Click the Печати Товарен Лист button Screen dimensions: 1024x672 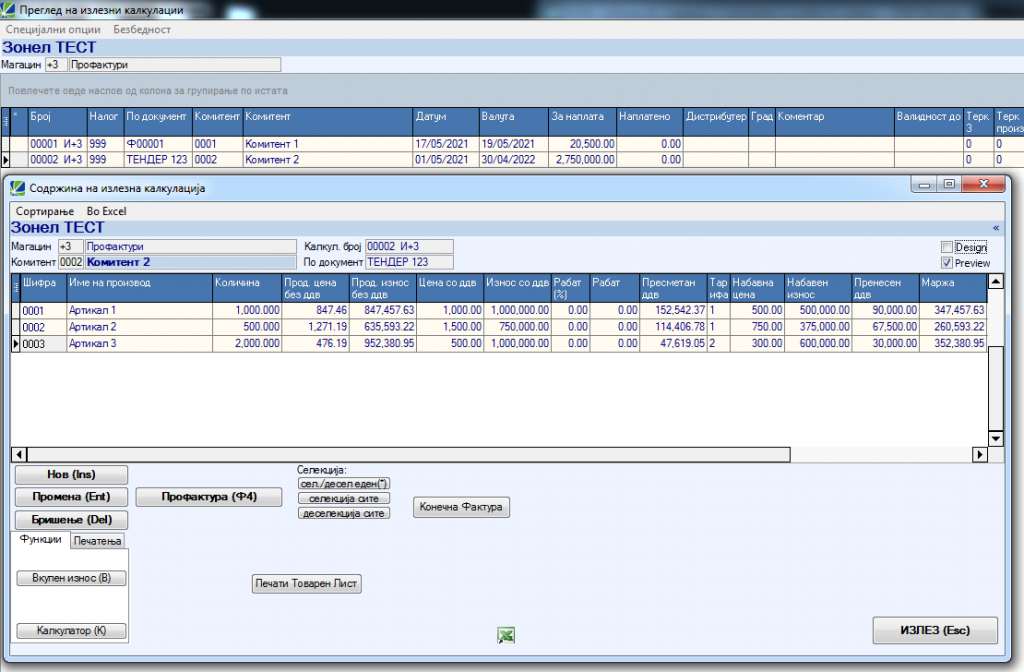click(306, 583)
